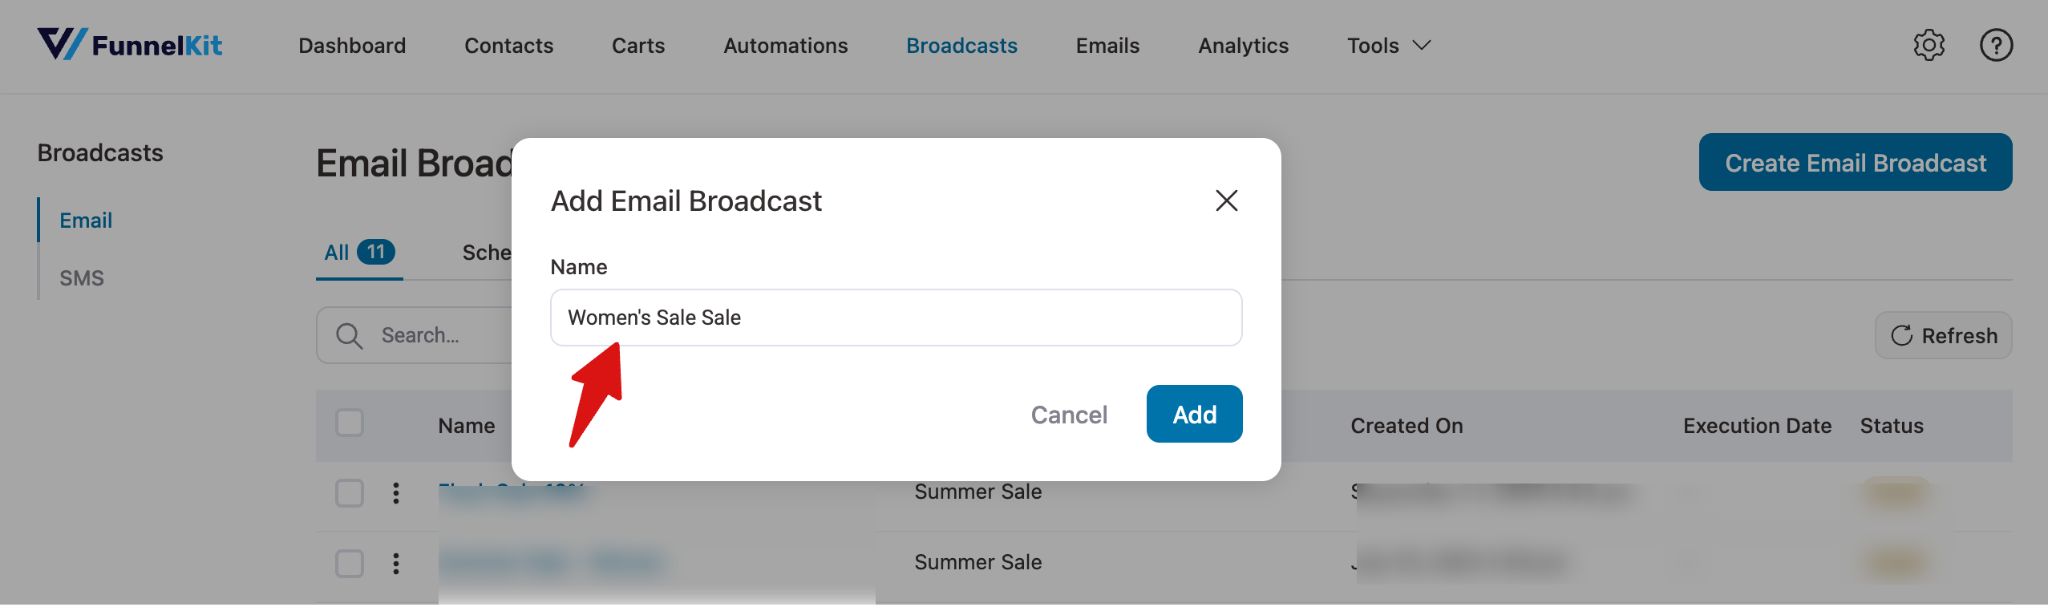Select the Email section in the Broadcasts sidebar
Screen dimensions: 2048x605
85,220
